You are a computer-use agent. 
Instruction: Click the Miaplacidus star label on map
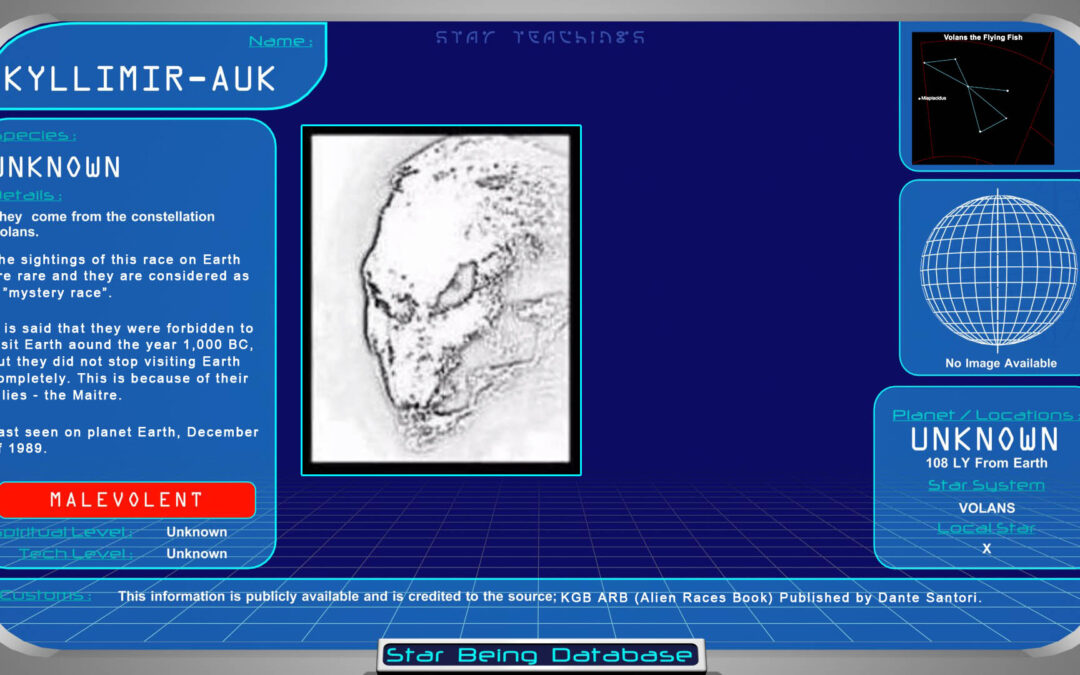933,98
